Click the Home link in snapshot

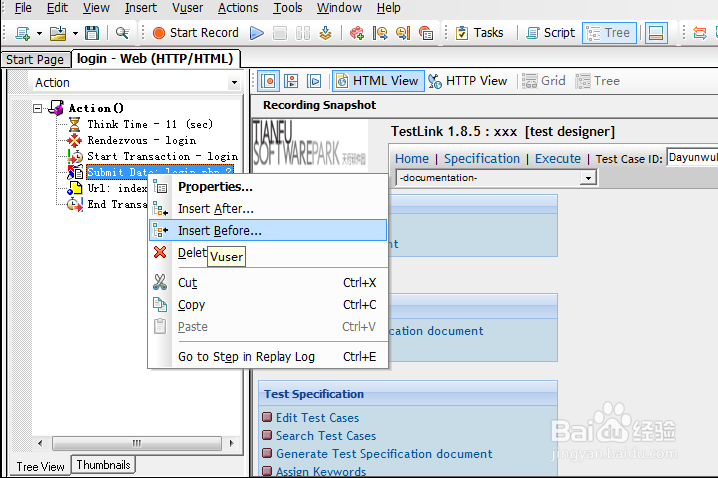(x=412, y=159)
